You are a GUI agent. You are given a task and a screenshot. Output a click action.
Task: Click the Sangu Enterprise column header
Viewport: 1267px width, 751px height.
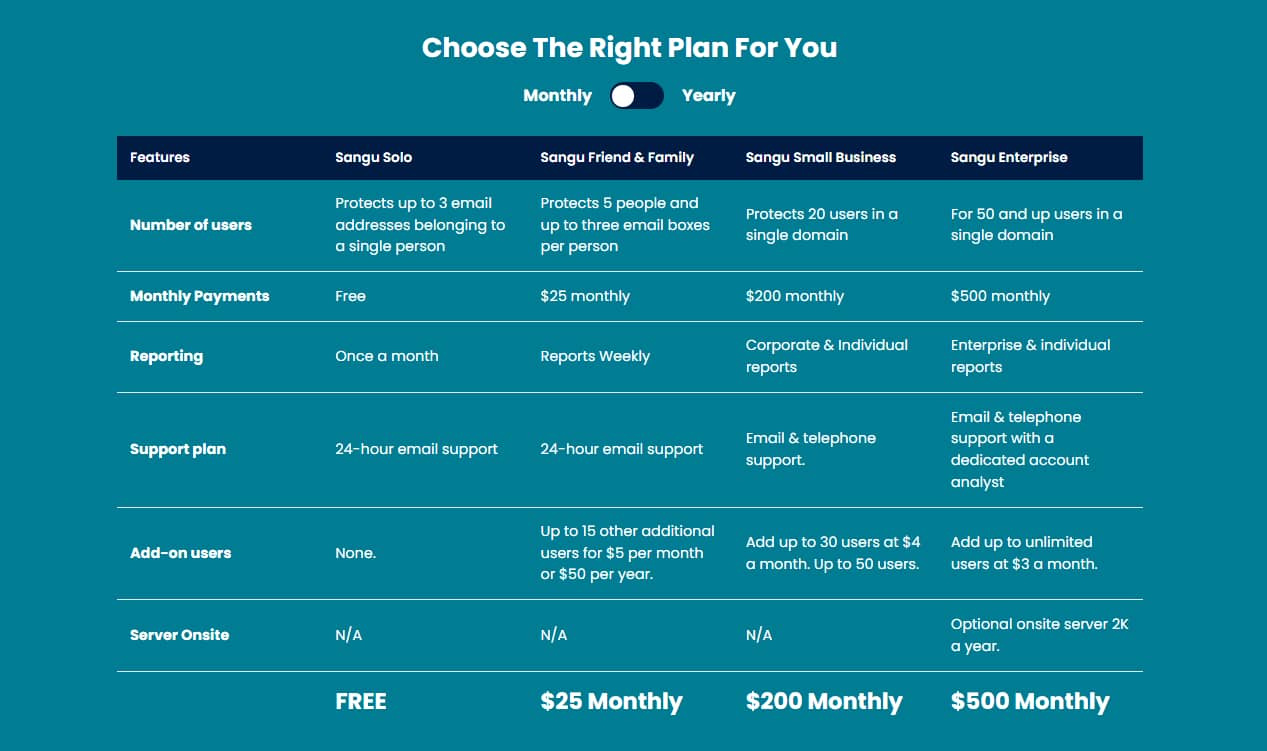(x=1009, y=157)
